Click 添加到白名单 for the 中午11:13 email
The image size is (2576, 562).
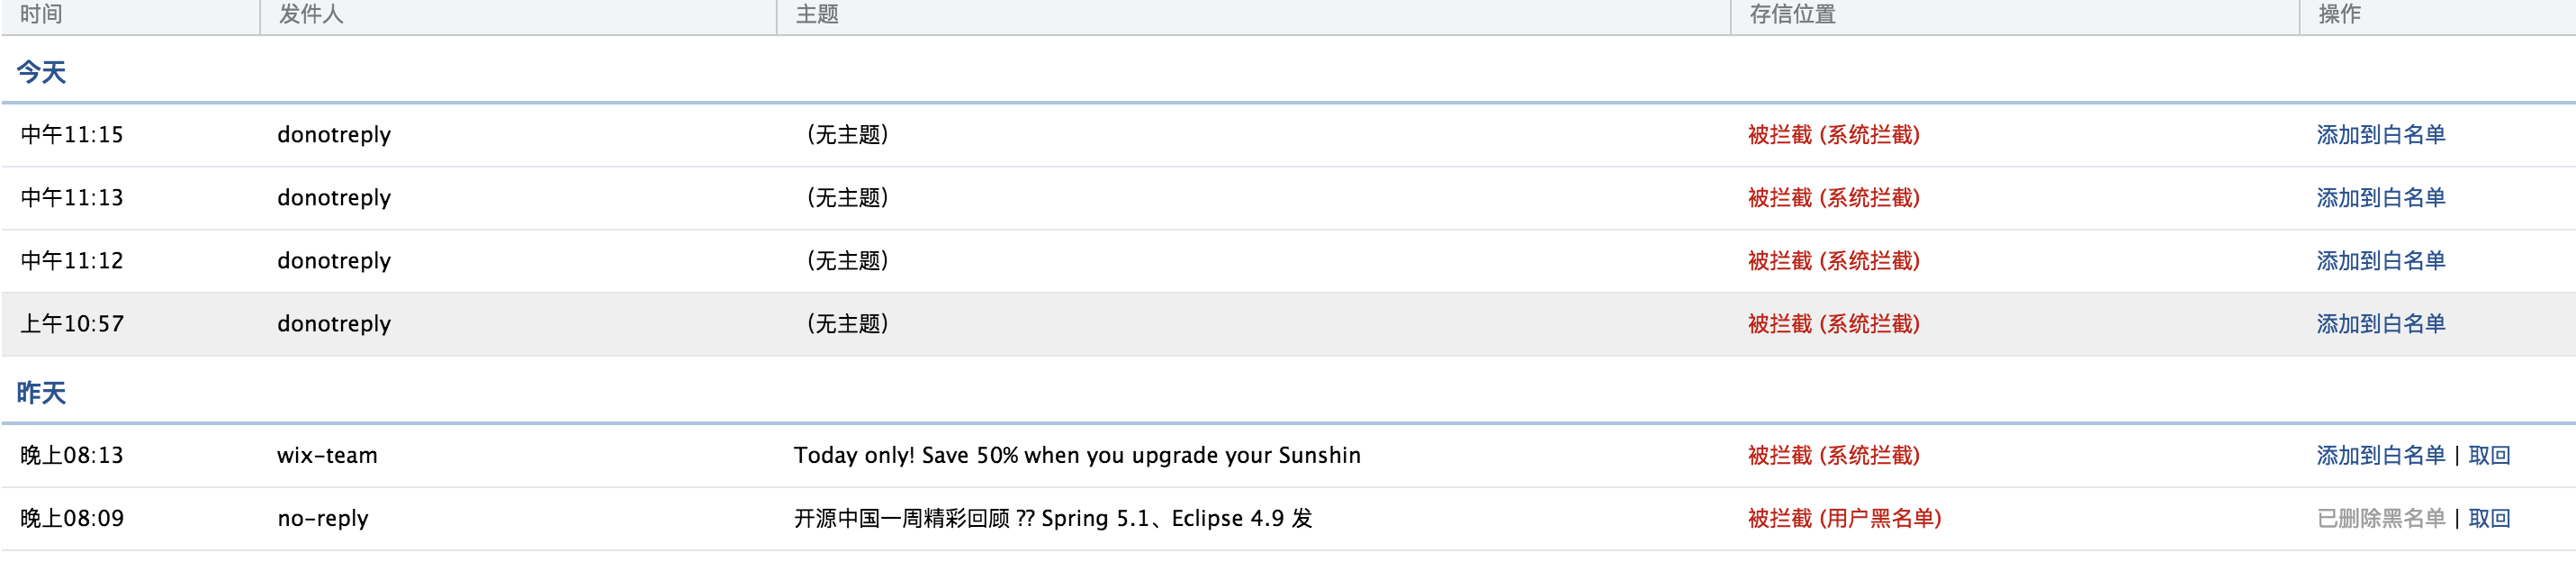[2380, 198]
